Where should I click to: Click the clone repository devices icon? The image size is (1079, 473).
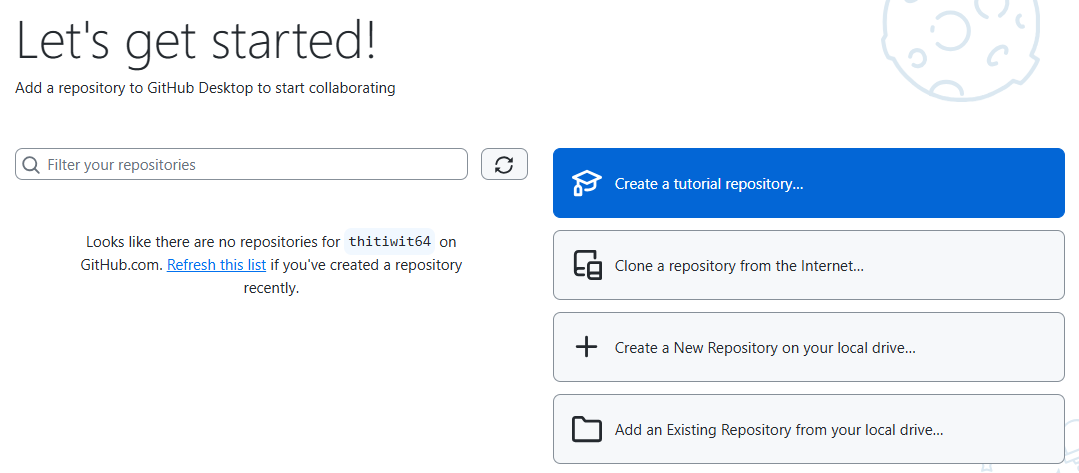[x=587, y=266]
